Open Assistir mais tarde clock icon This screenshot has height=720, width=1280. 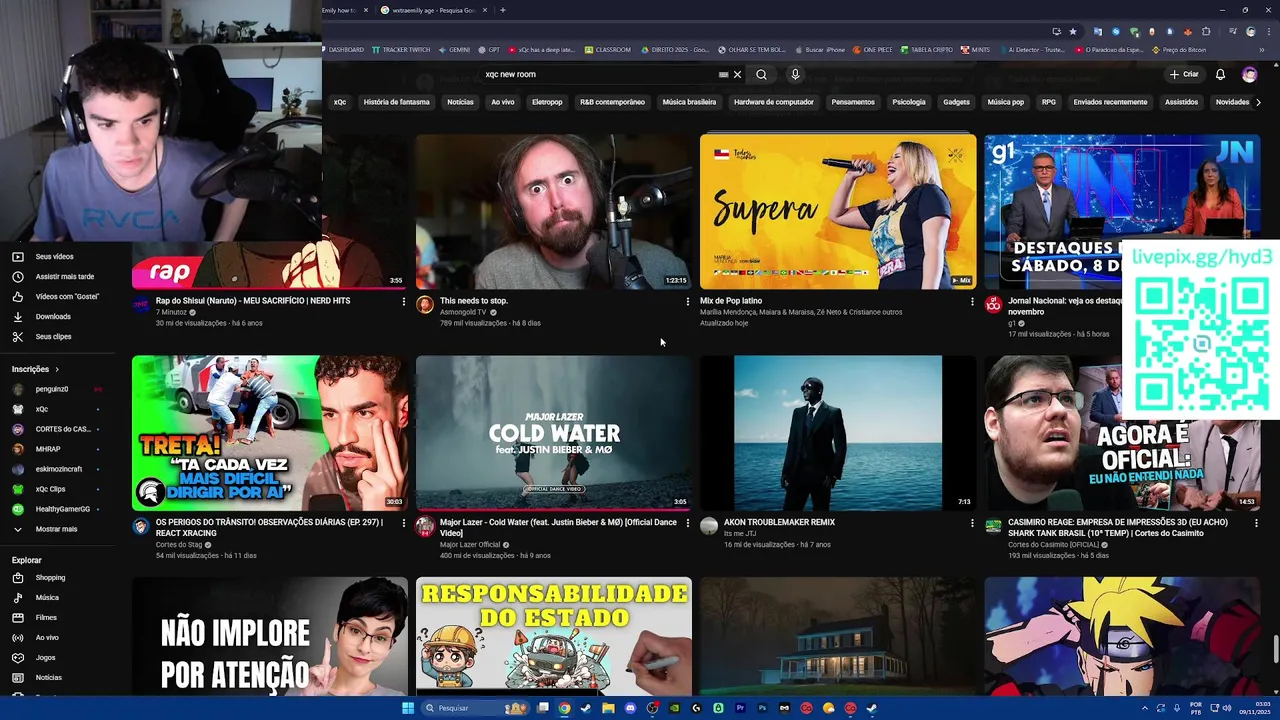click(x=18, y=277)
